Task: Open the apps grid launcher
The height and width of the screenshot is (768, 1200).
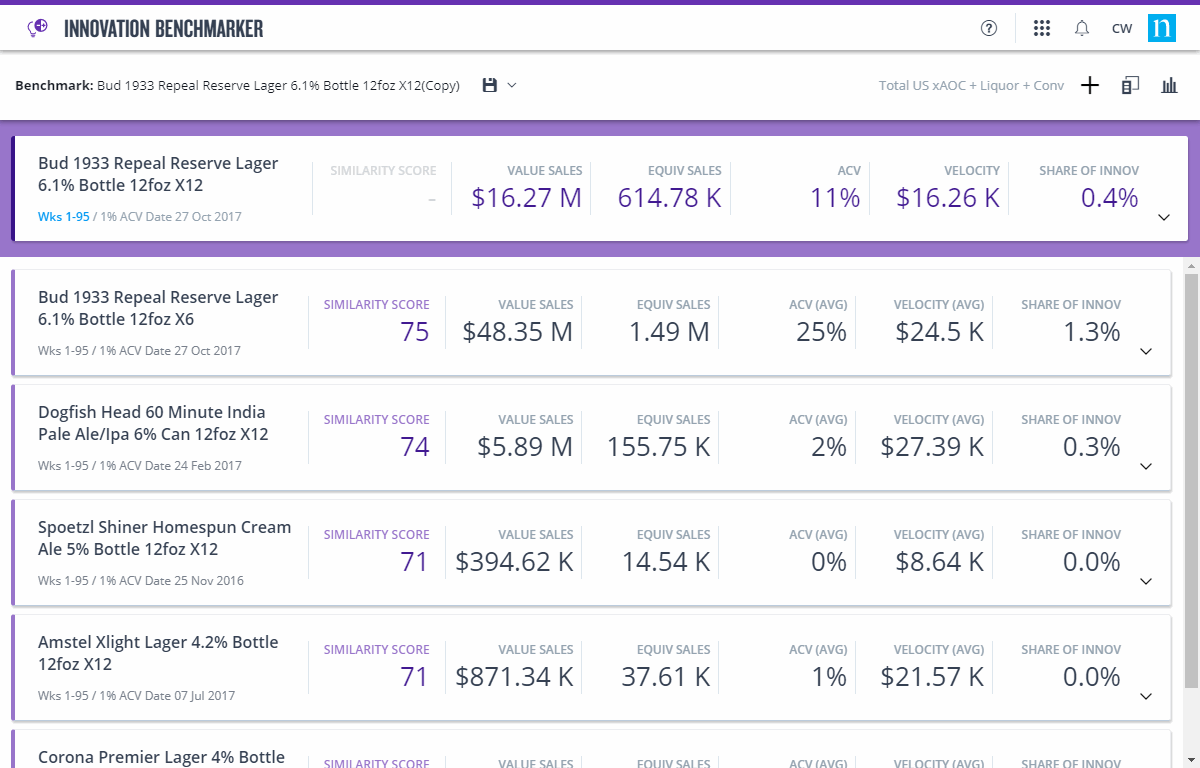Action: (1042, 28)
